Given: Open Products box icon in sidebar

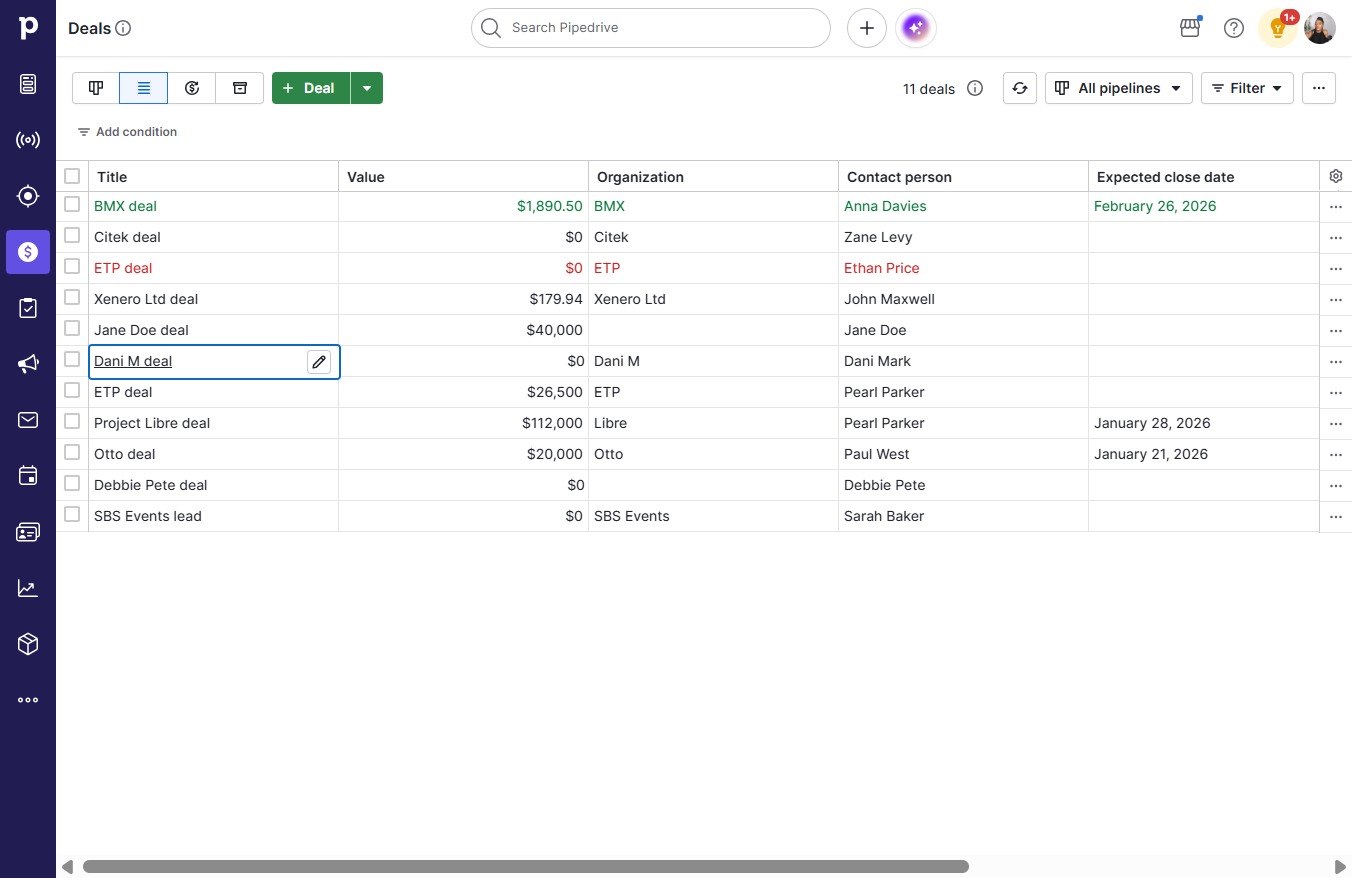Looking at the screenshot, I should pyautogui.click(x=28, y=644).
